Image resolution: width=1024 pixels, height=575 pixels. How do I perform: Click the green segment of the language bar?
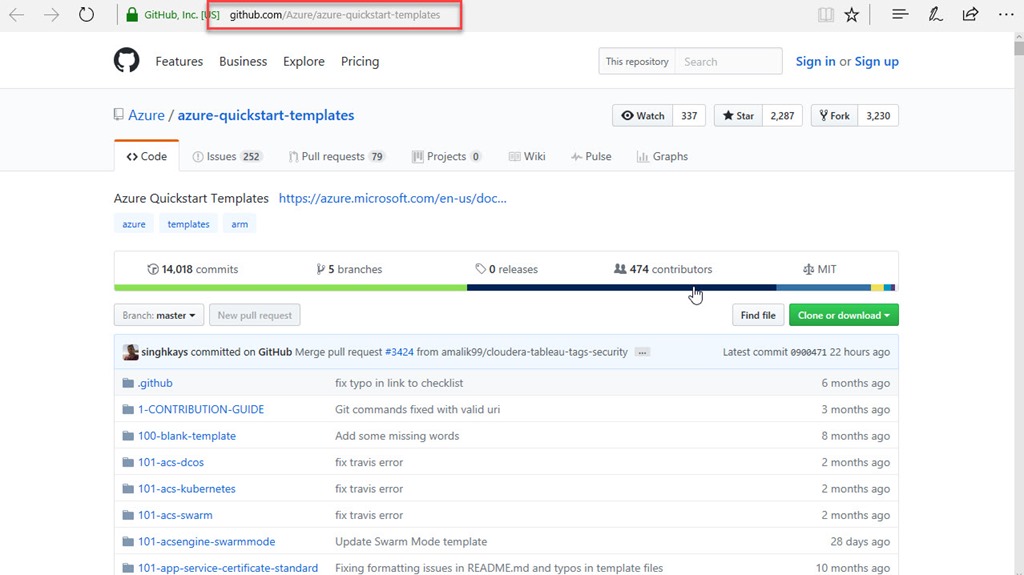point(291,288)
